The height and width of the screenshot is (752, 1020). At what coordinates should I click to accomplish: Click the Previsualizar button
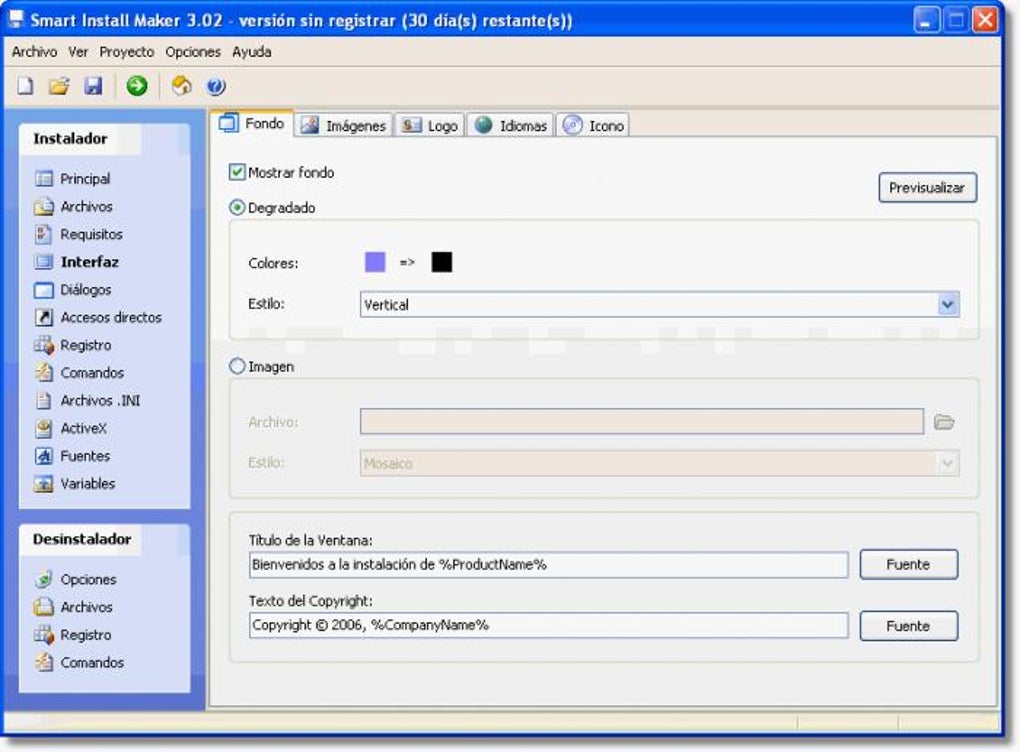tap(927, 187)
